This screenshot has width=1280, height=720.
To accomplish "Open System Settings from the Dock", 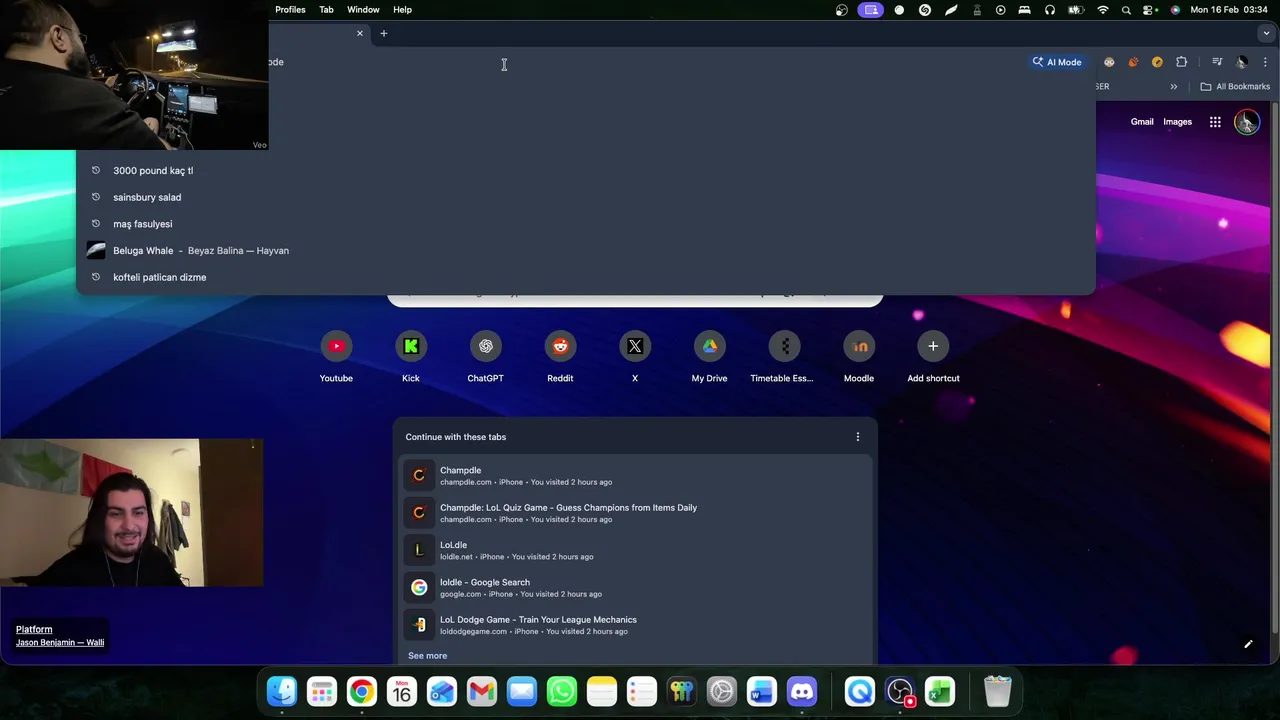I will tap(722, 691).
